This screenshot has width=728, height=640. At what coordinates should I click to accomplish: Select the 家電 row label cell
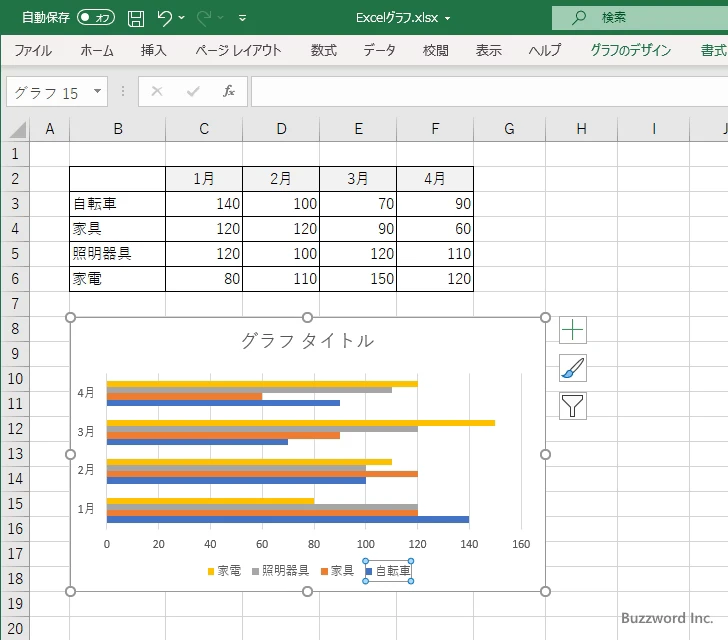pyautogui.click(x=117, y=279)
